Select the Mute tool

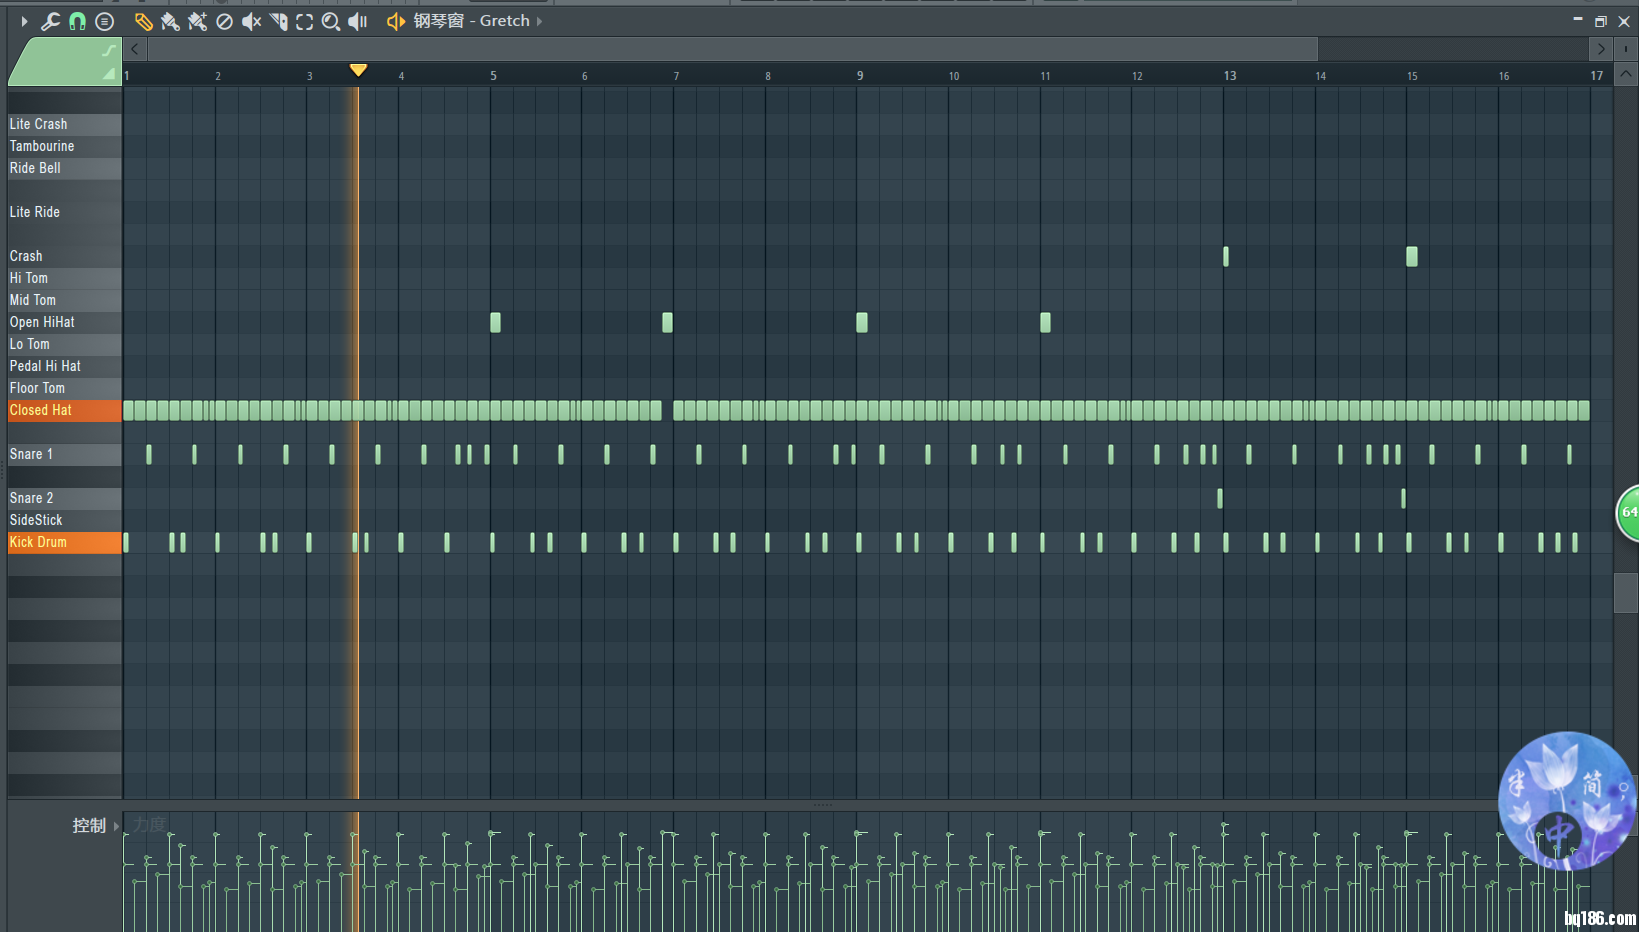click(x=251, y=21)
